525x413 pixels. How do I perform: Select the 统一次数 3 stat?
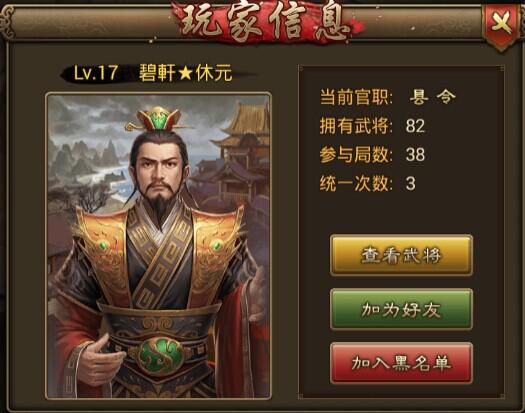(368, 184)
